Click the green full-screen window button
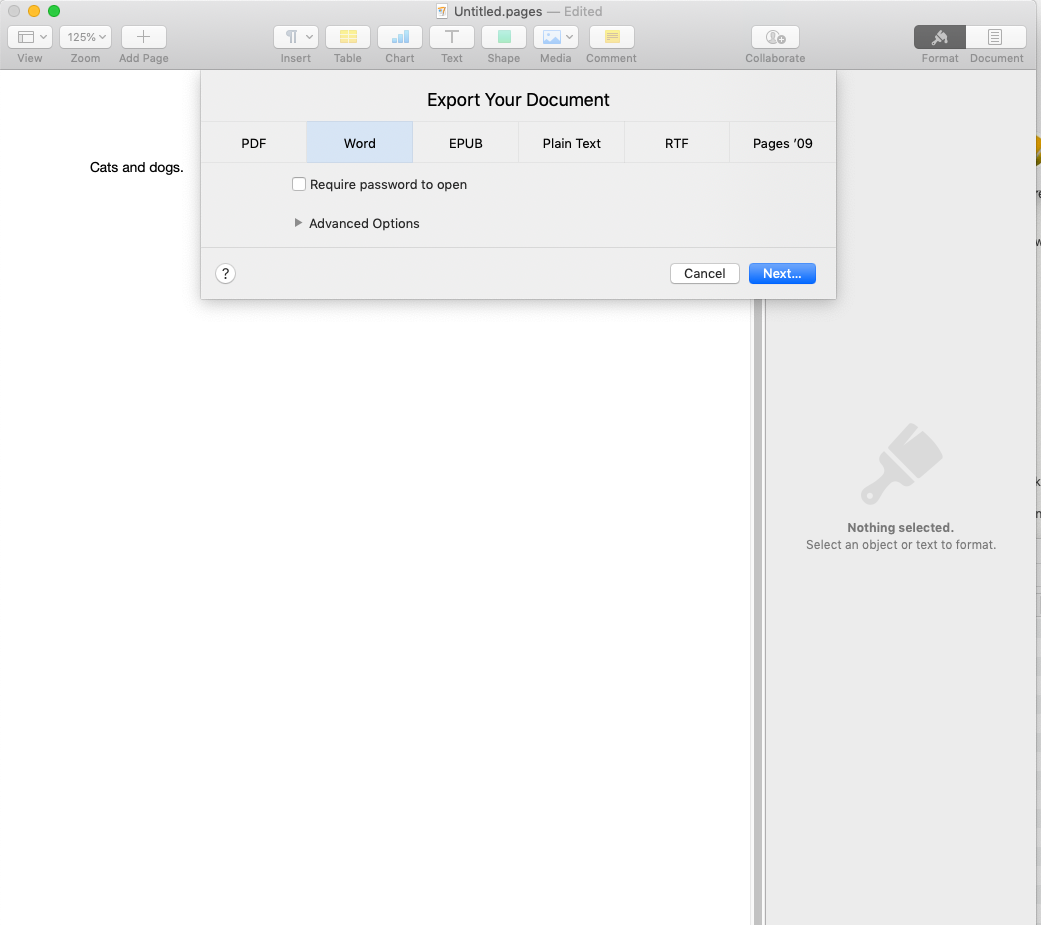The height and width of the screenshot is (925, 1041). pyautogui.click(x=54, y=11)
